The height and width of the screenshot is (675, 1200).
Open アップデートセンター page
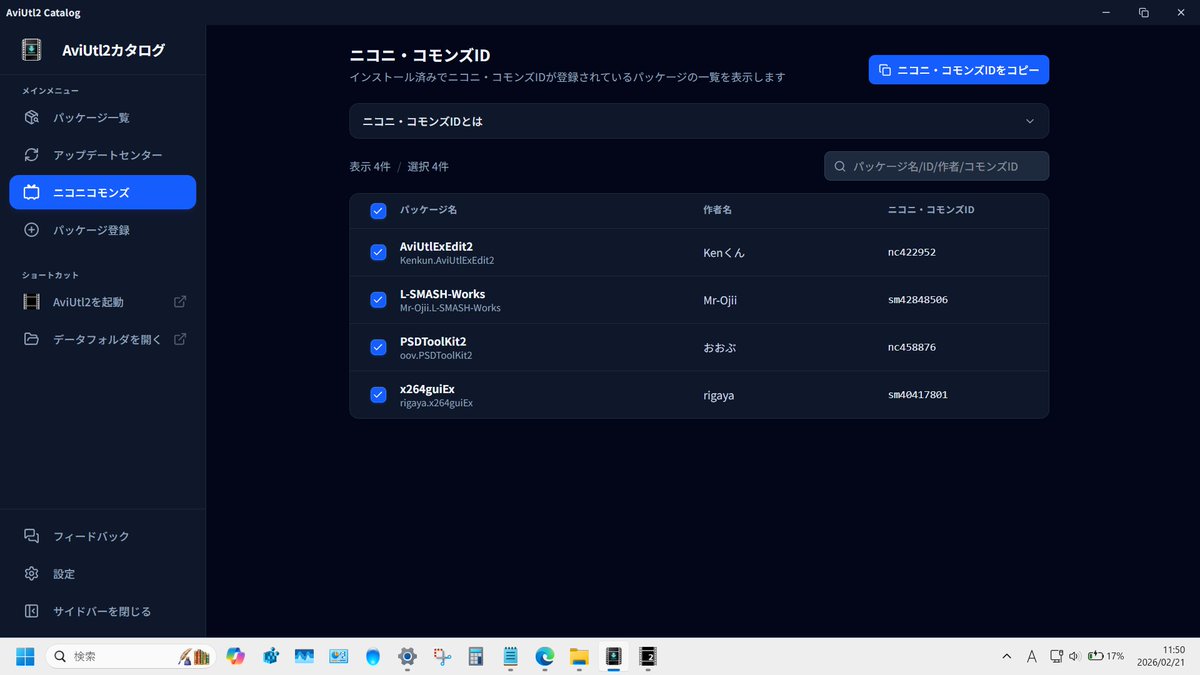click(102, 155)
